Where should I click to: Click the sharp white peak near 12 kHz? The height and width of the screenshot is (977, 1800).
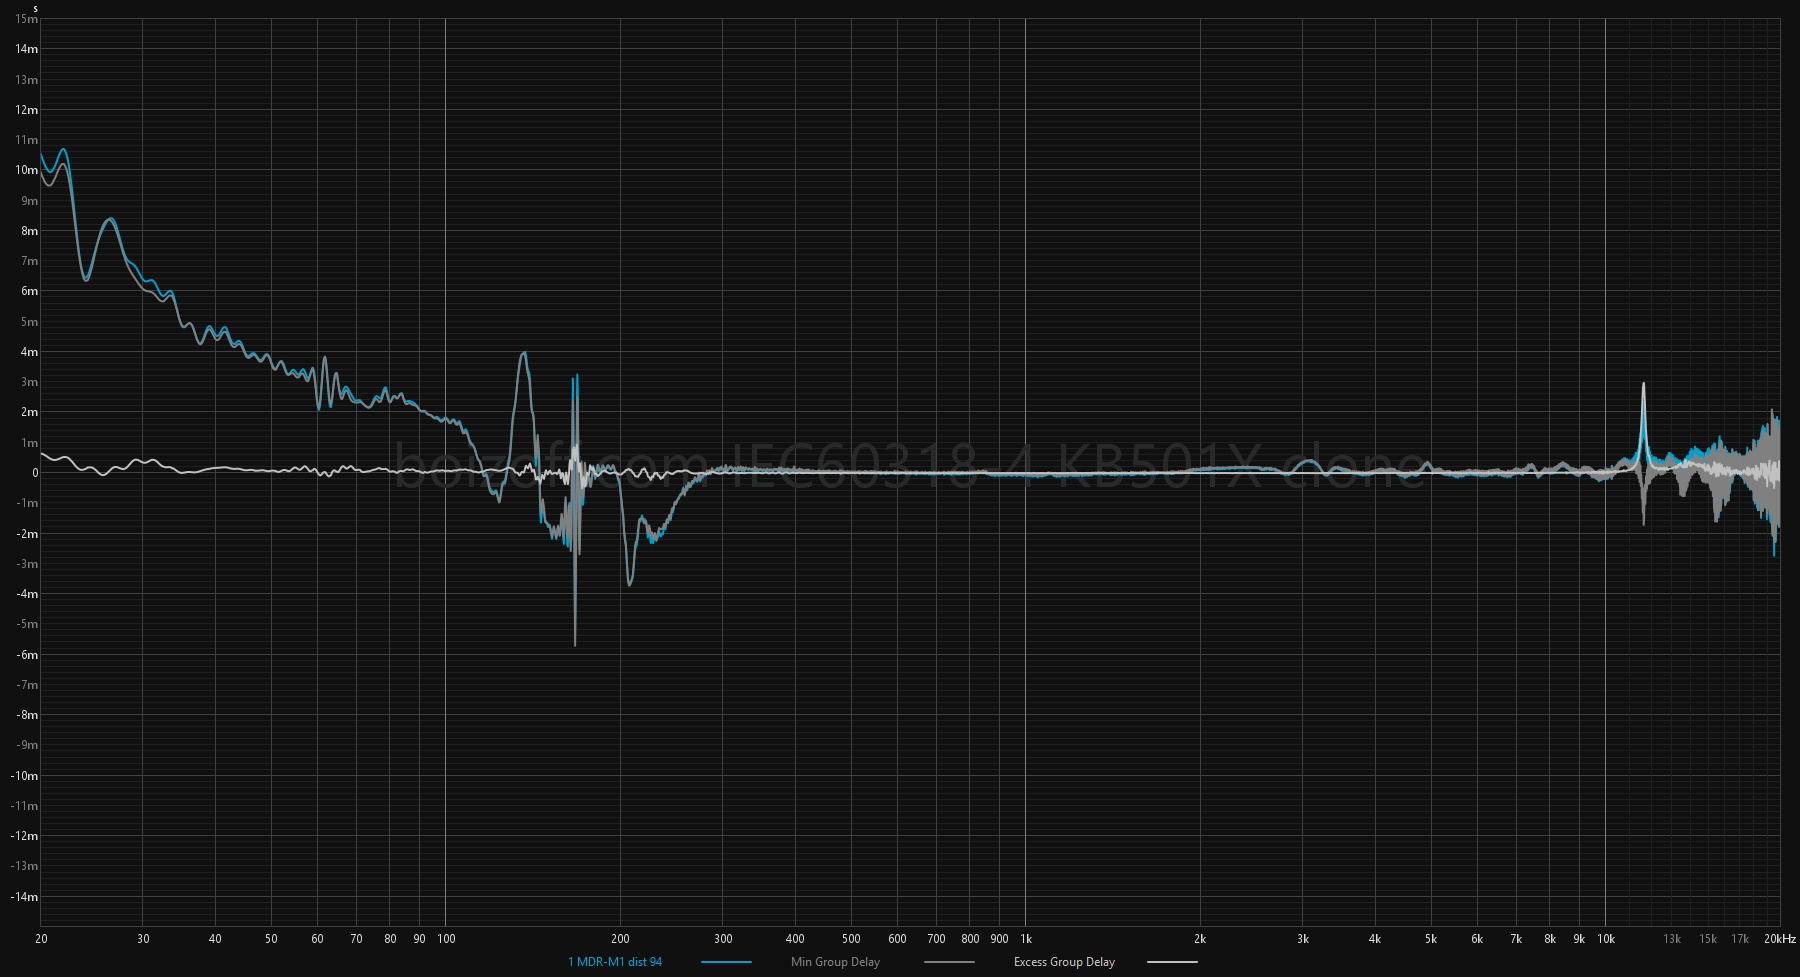[x=1643, y=385]
